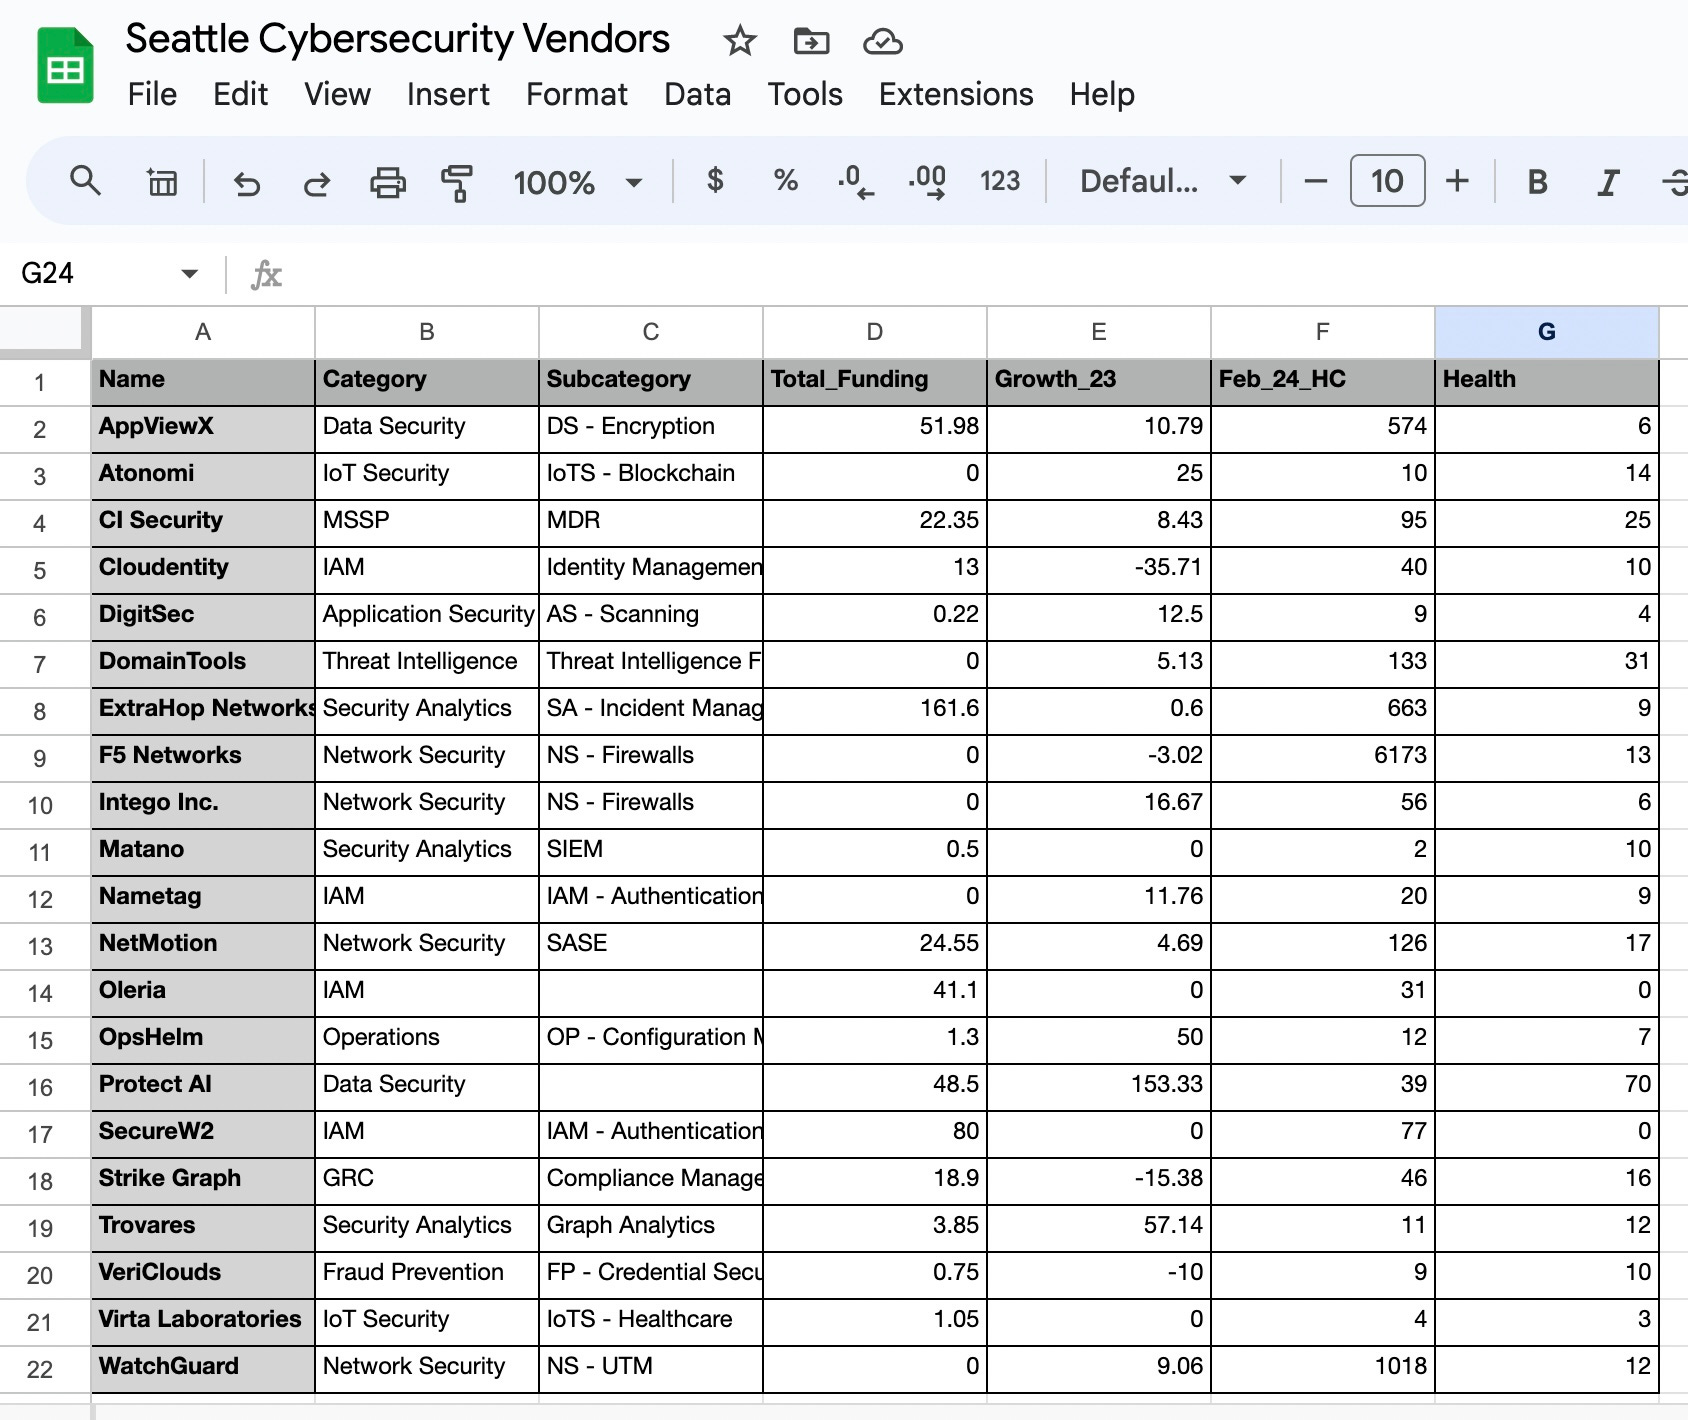Select the 6173 headcount cell
This screenshot has height=1420, width=1688.
pyautogui.click(x=1323, y=757)
